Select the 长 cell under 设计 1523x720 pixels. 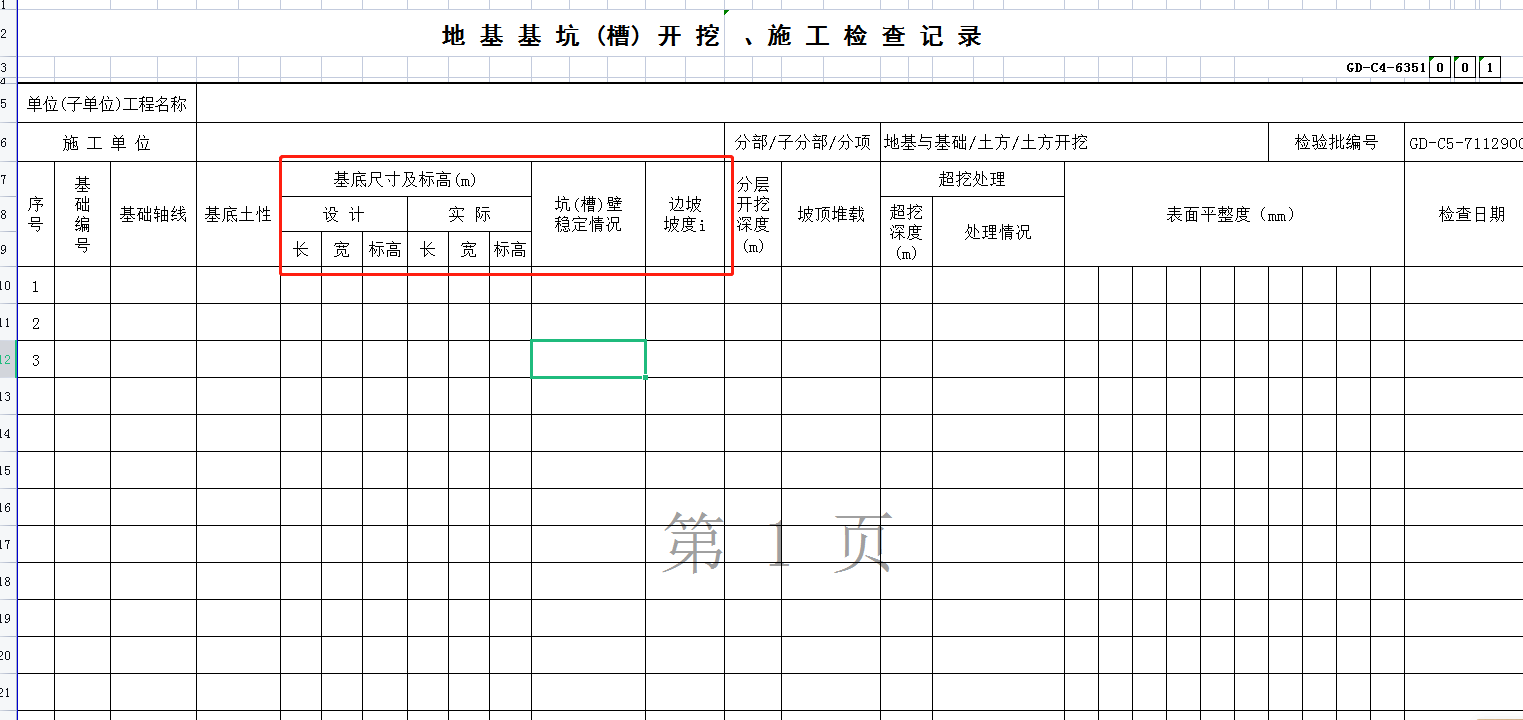tap(301, 250)
